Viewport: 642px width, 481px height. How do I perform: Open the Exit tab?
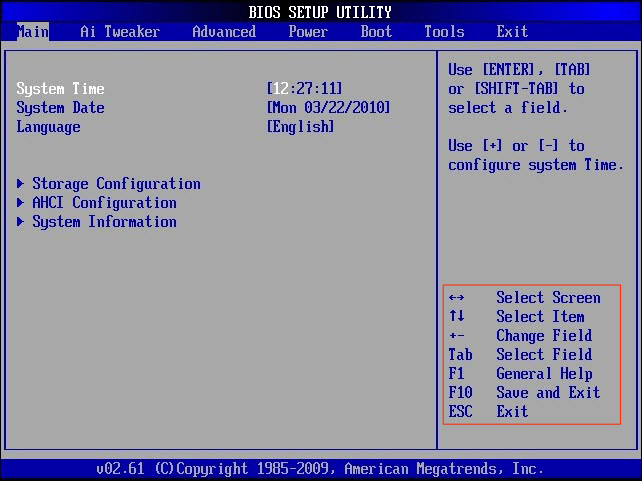512,32
